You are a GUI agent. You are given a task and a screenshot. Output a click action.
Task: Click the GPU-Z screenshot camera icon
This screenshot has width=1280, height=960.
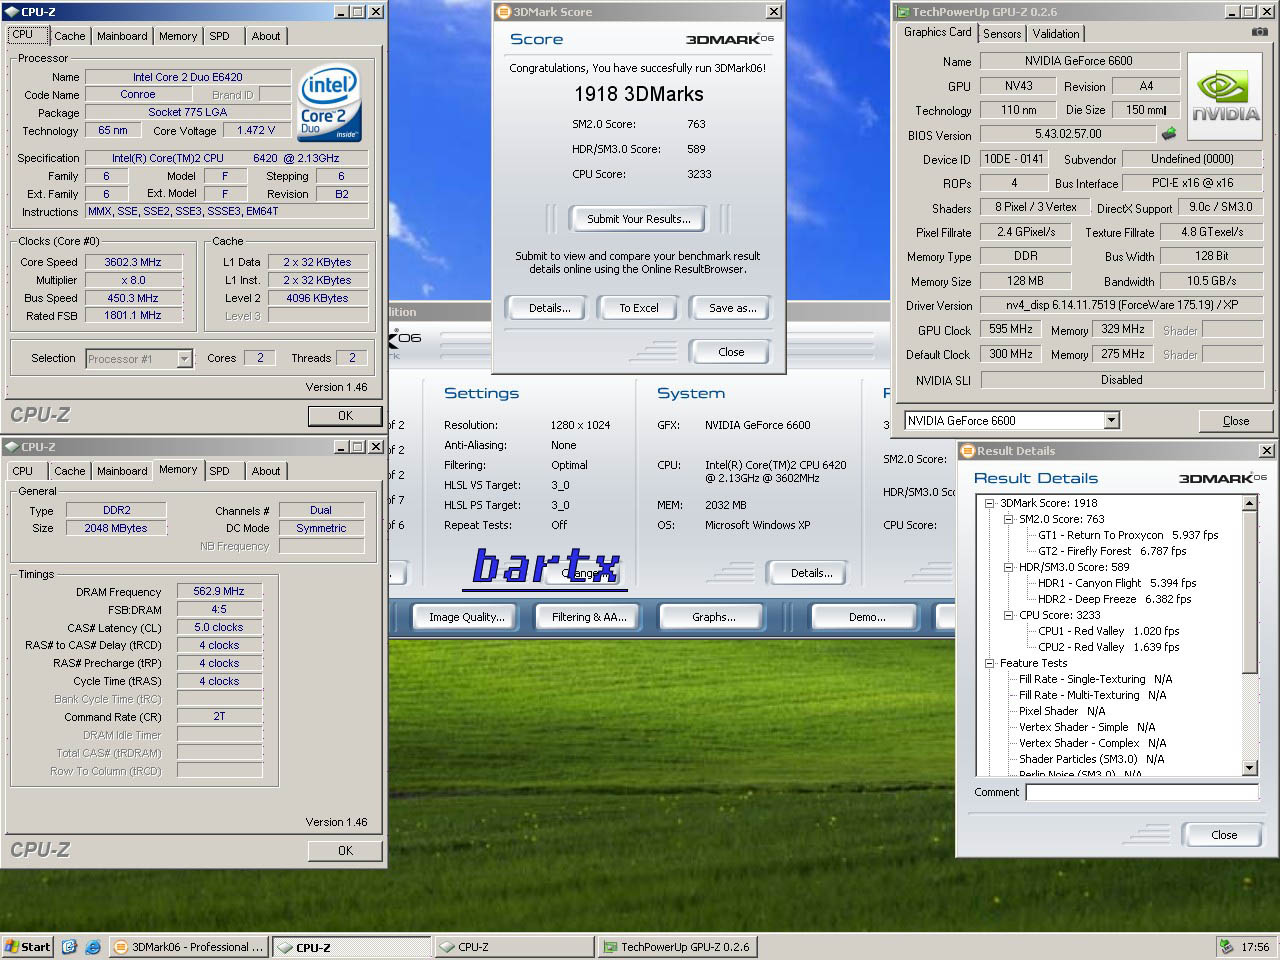[1259, 32]
